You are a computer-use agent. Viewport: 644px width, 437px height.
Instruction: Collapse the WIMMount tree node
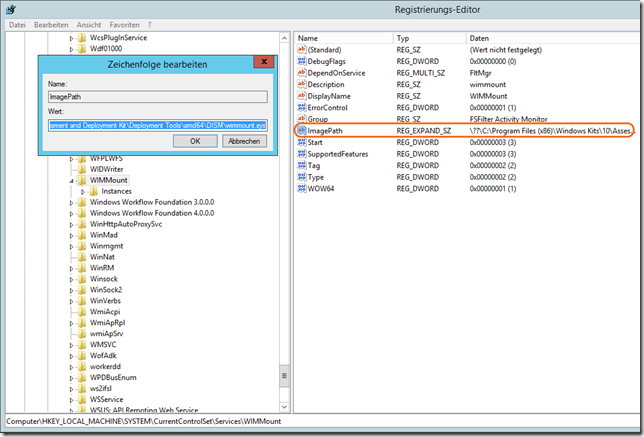click(72, 181)
